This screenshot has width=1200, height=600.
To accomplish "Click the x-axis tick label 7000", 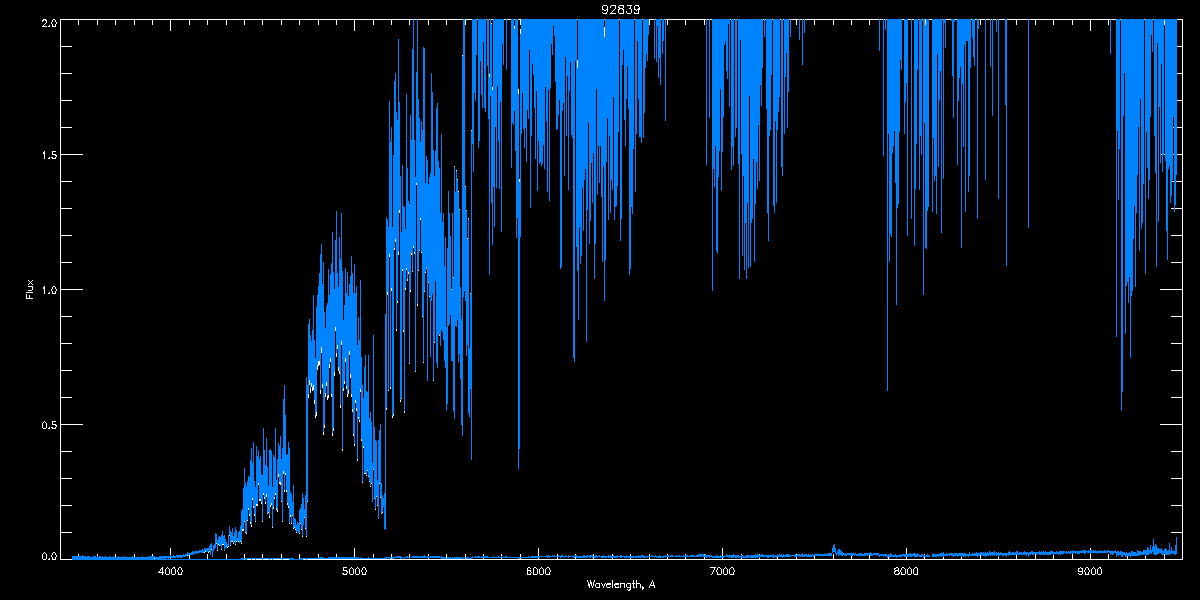I will pyautogui.click(x=722, y=572).
